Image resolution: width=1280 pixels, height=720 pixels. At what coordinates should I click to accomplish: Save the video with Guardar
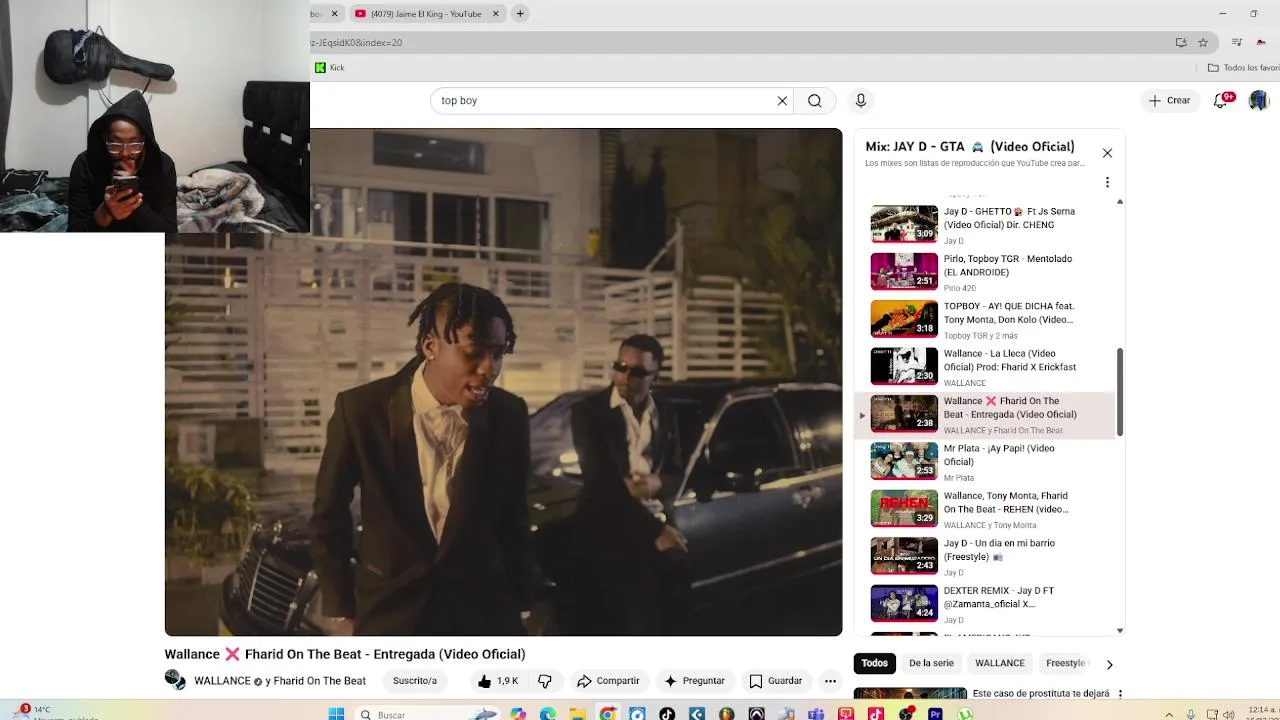point(776,681)
